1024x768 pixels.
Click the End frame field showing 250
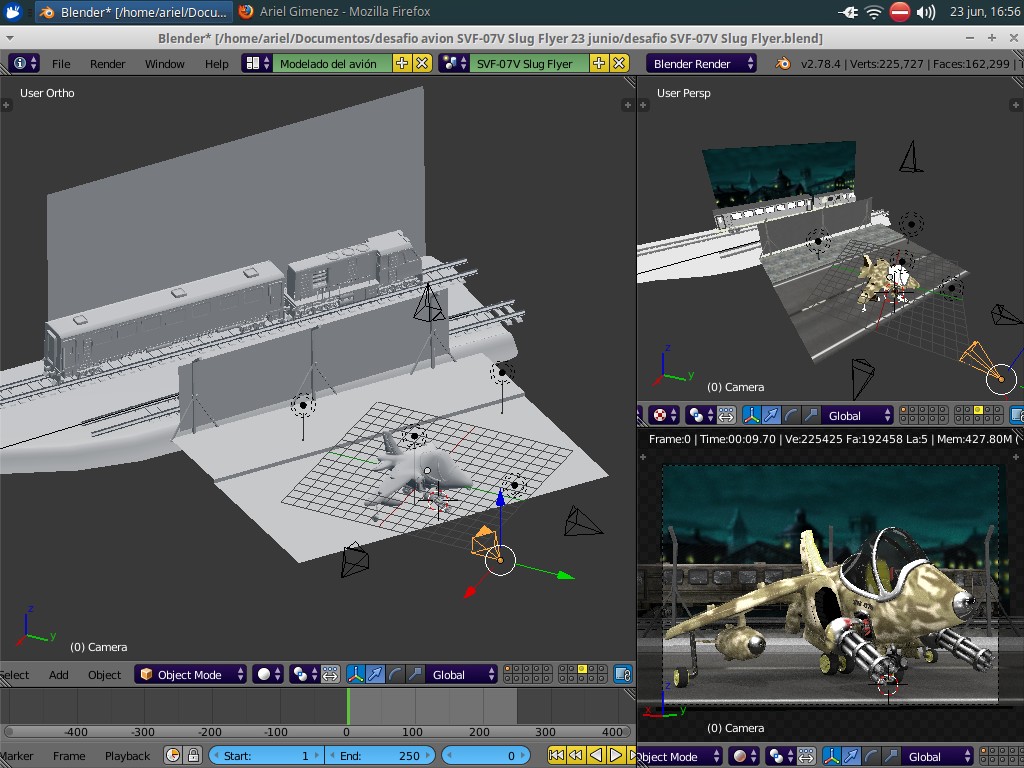pyautogui.click(x=380, y=756)
